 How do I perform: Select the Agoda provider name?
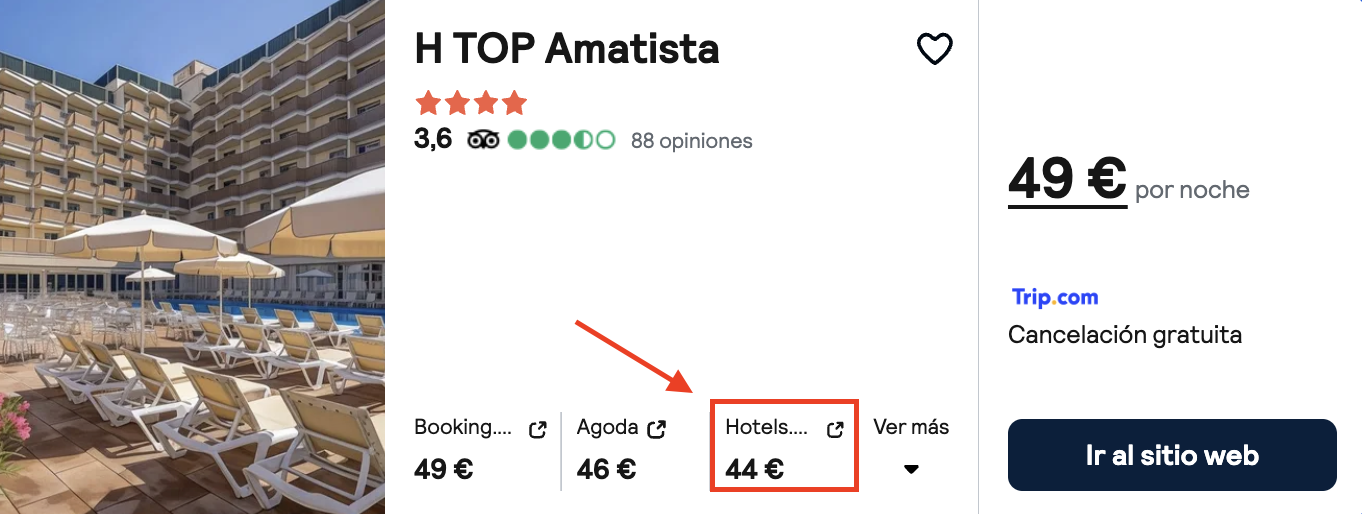tap(607, 428)
